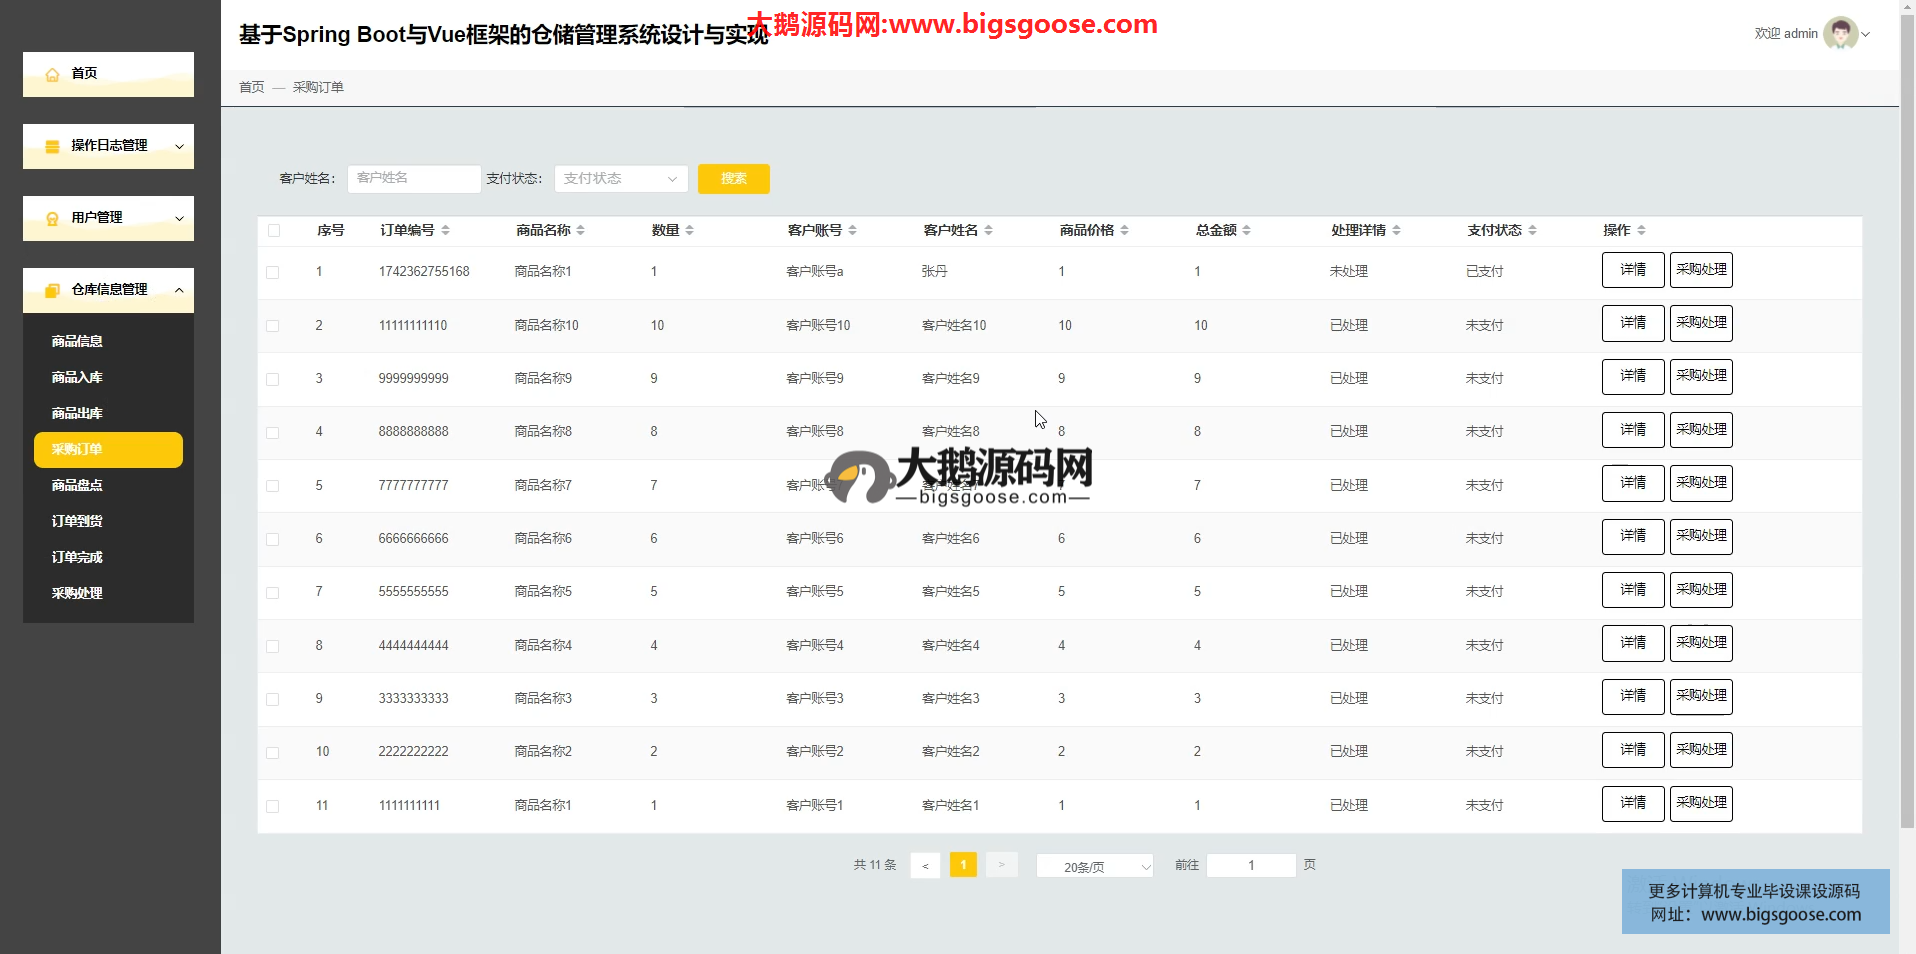
Task: Focus the 客户姓名 search input
Action: pyautogui.click(x=413, y=179)
